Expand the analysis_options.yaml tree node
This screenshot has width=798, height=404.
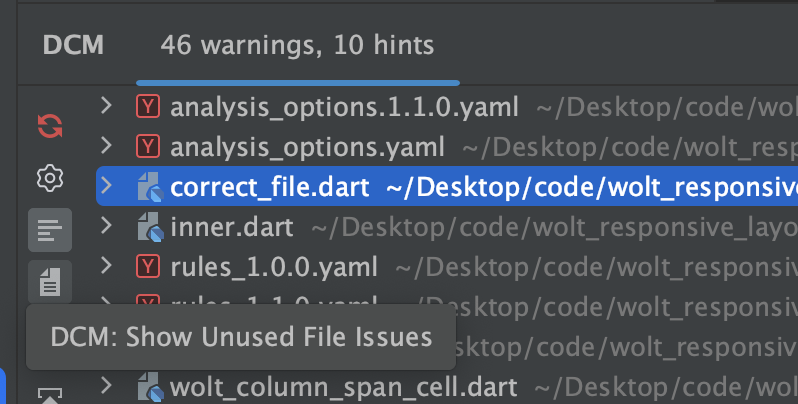coord(106,146)
